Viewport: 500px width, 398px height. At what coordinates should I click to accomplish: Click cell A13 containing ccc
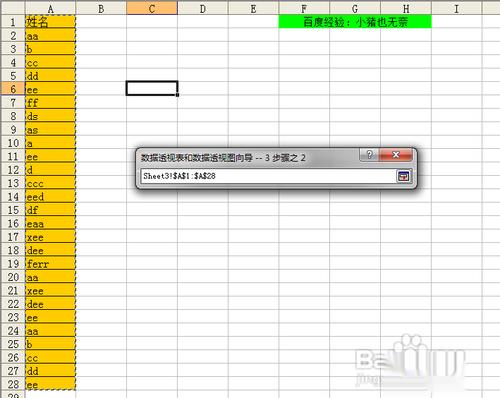[50, 183]
